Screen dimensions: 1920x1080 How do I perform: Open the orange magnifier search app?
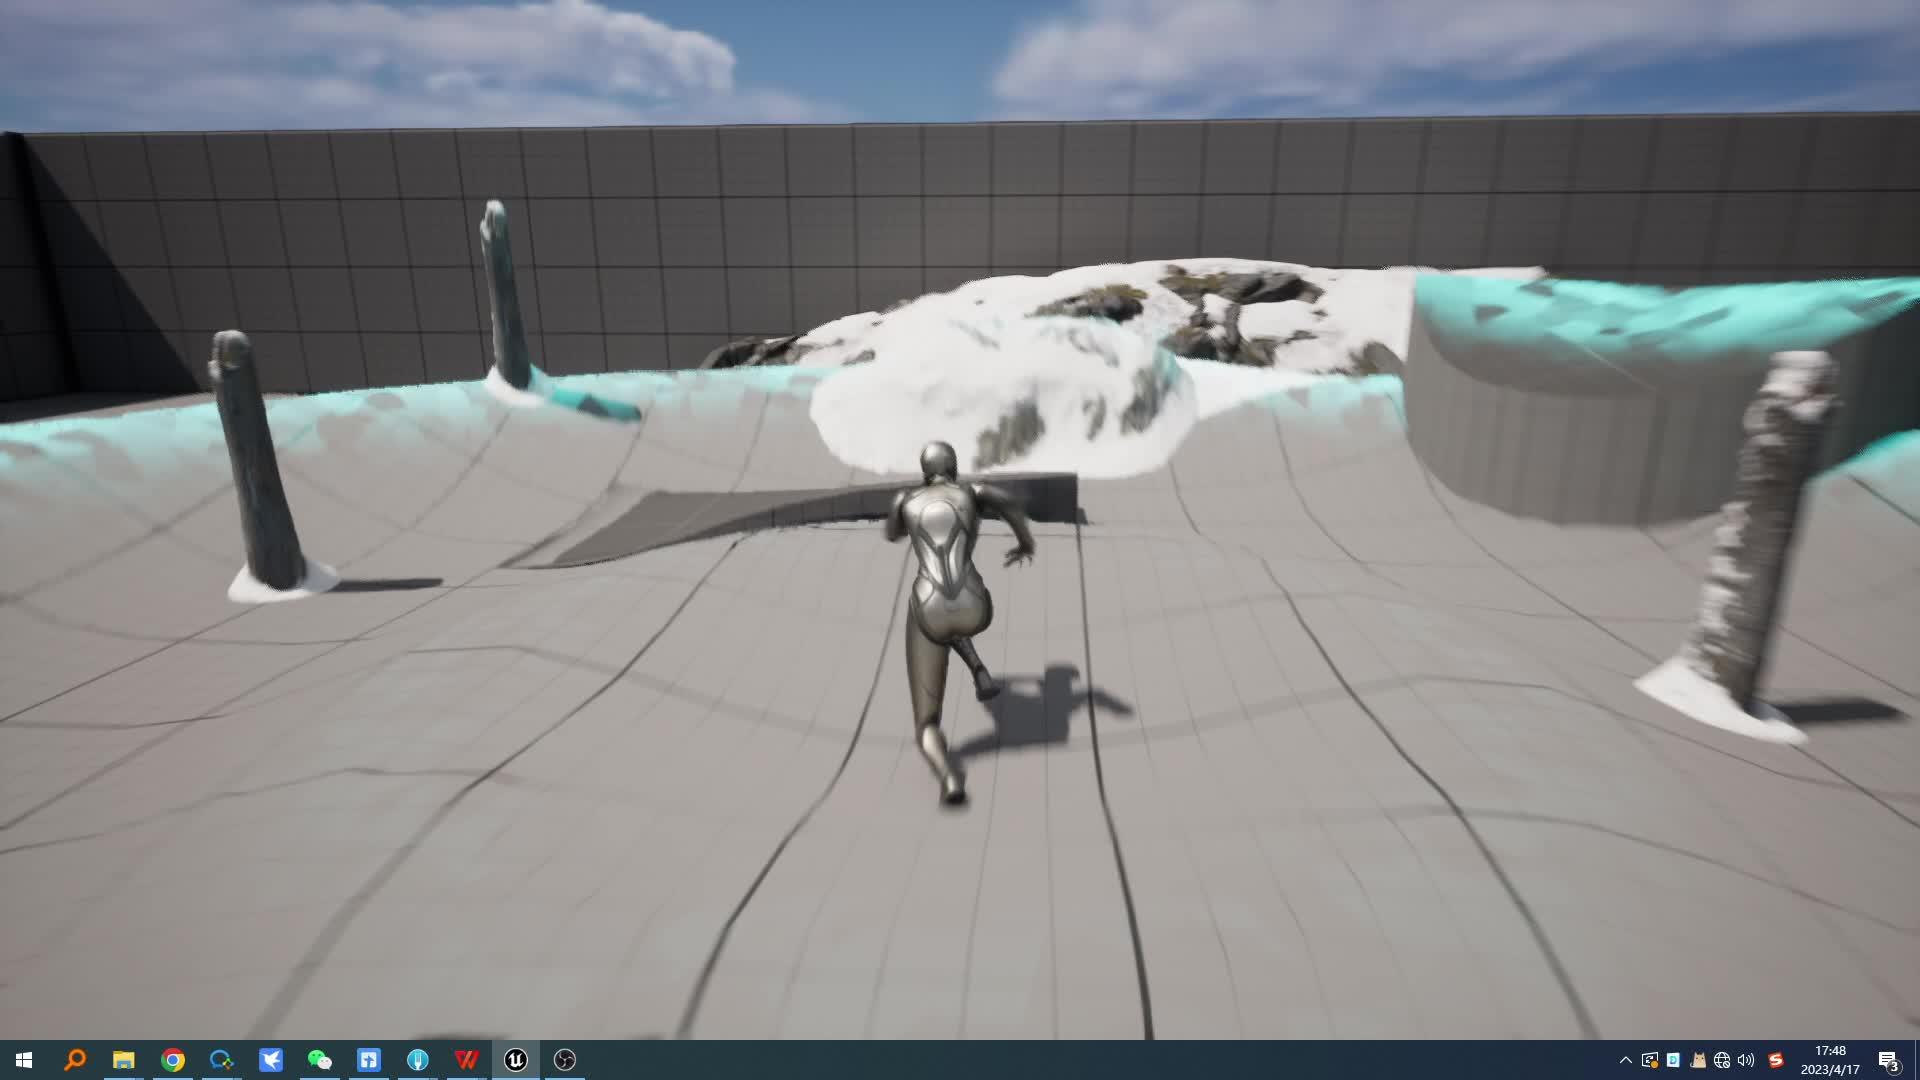click(x=74, y=1060)
